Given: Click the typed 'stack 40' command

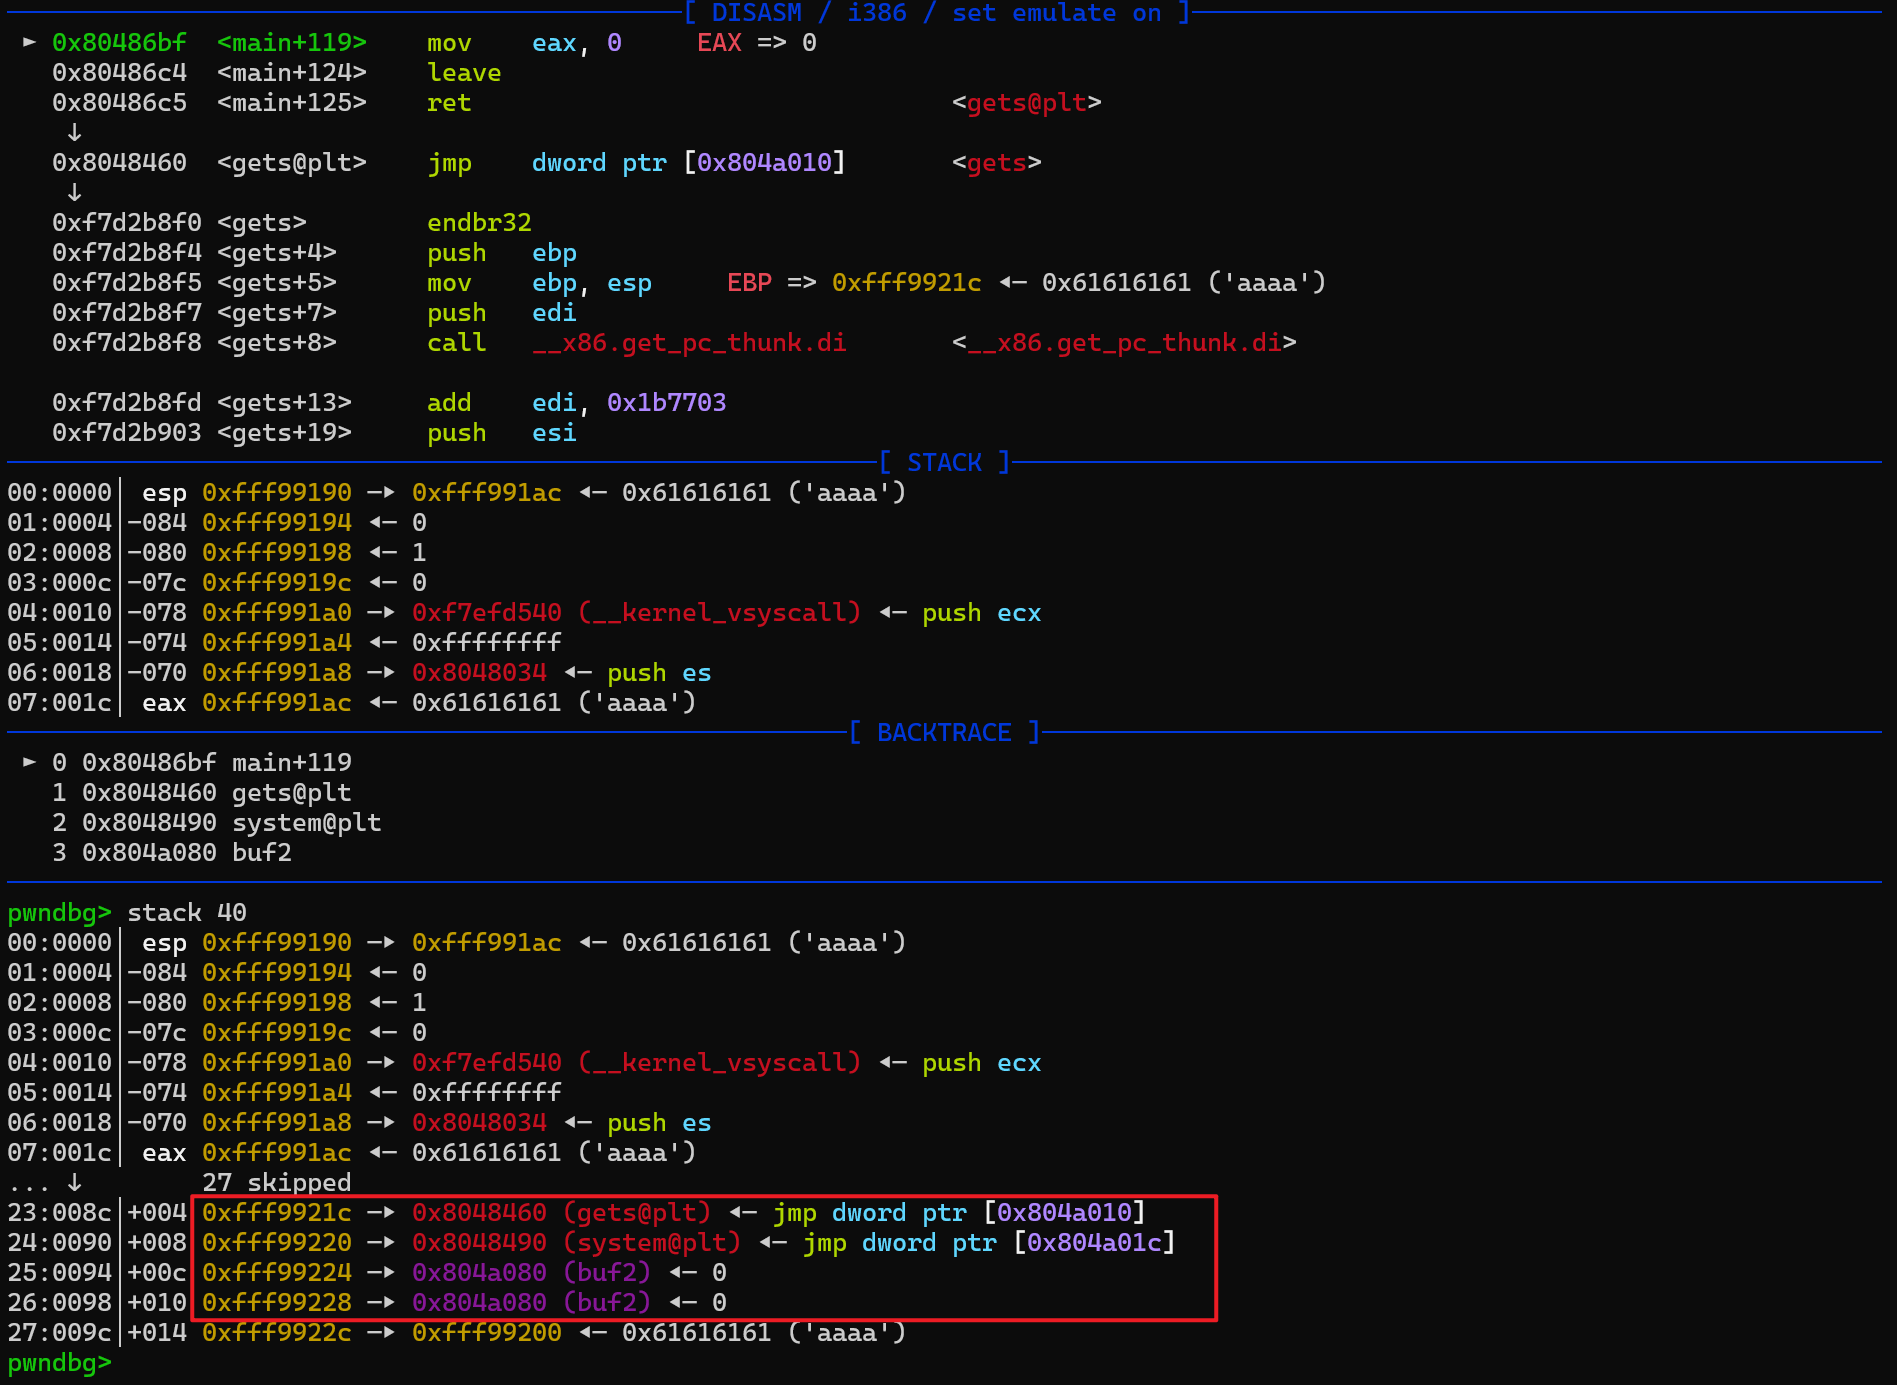Looking at the screenshot, I should point(187,912).
